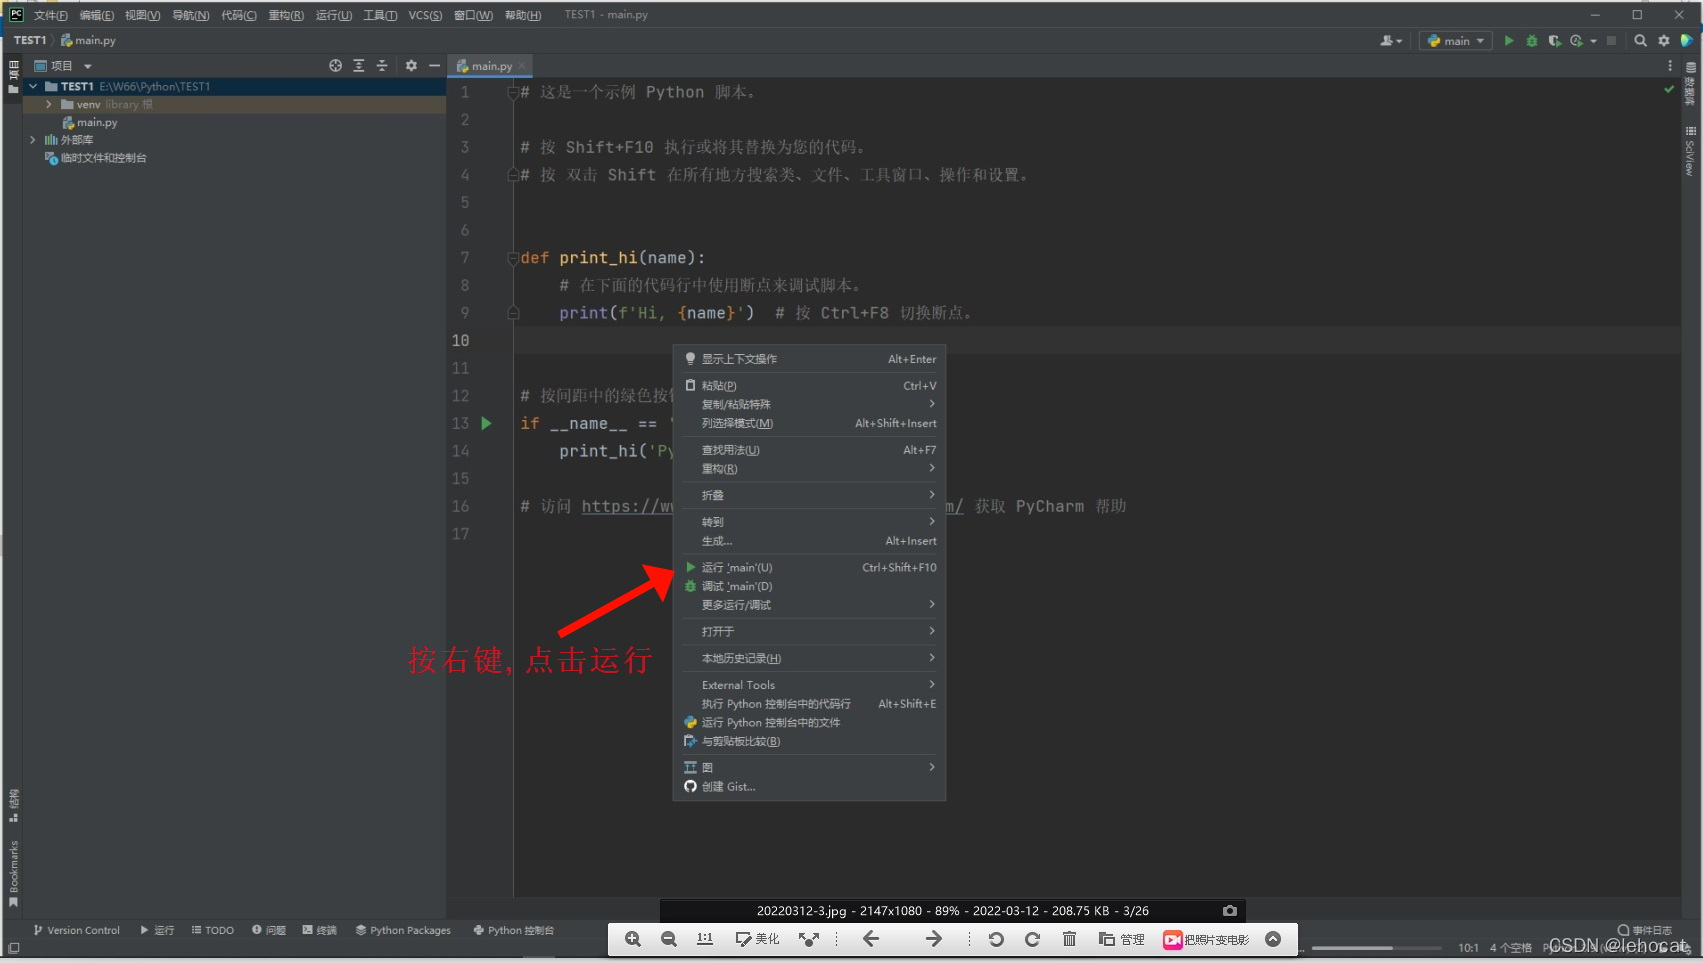The width and height of the screenshot is (1703, 963).
Task: Click the TEST1 breadcrumb in navigation bar
Action: pos(30,41)
